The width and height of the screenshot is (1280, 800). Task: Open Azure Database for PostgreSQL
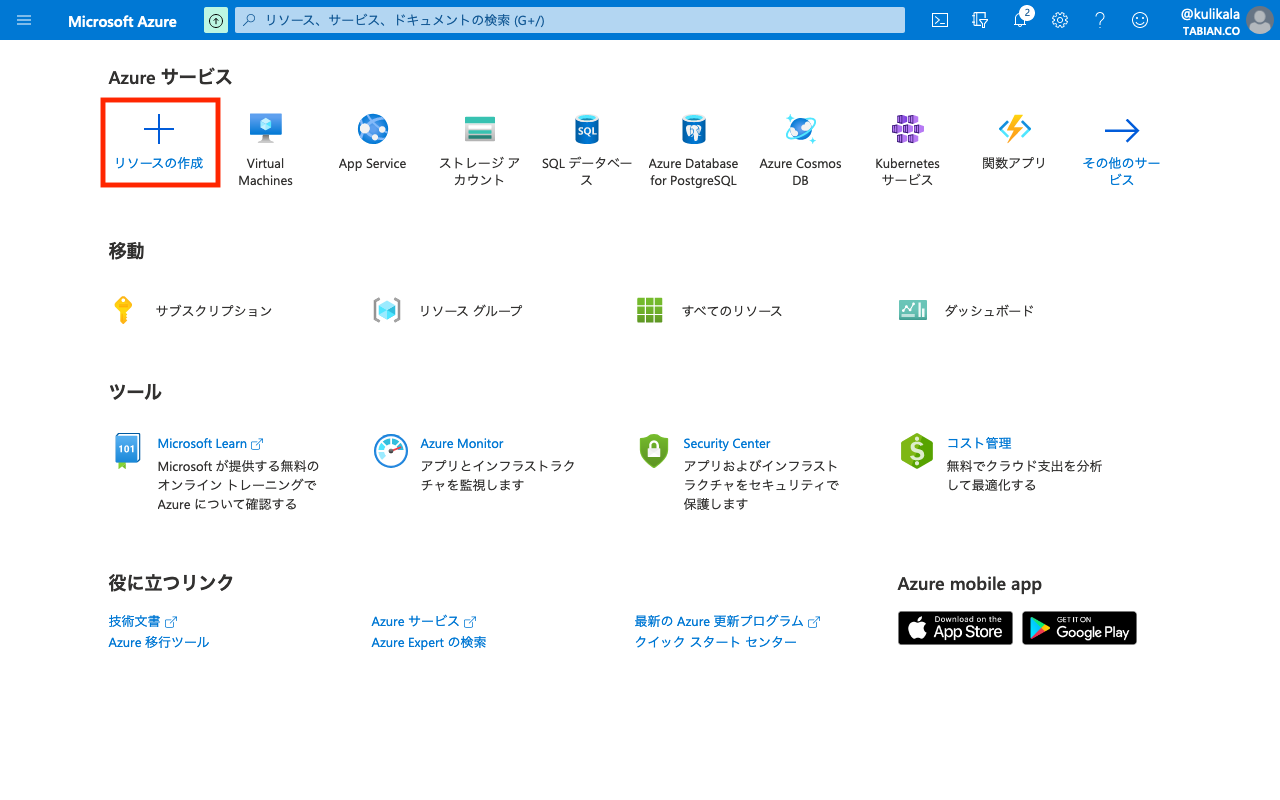point(693,150)
